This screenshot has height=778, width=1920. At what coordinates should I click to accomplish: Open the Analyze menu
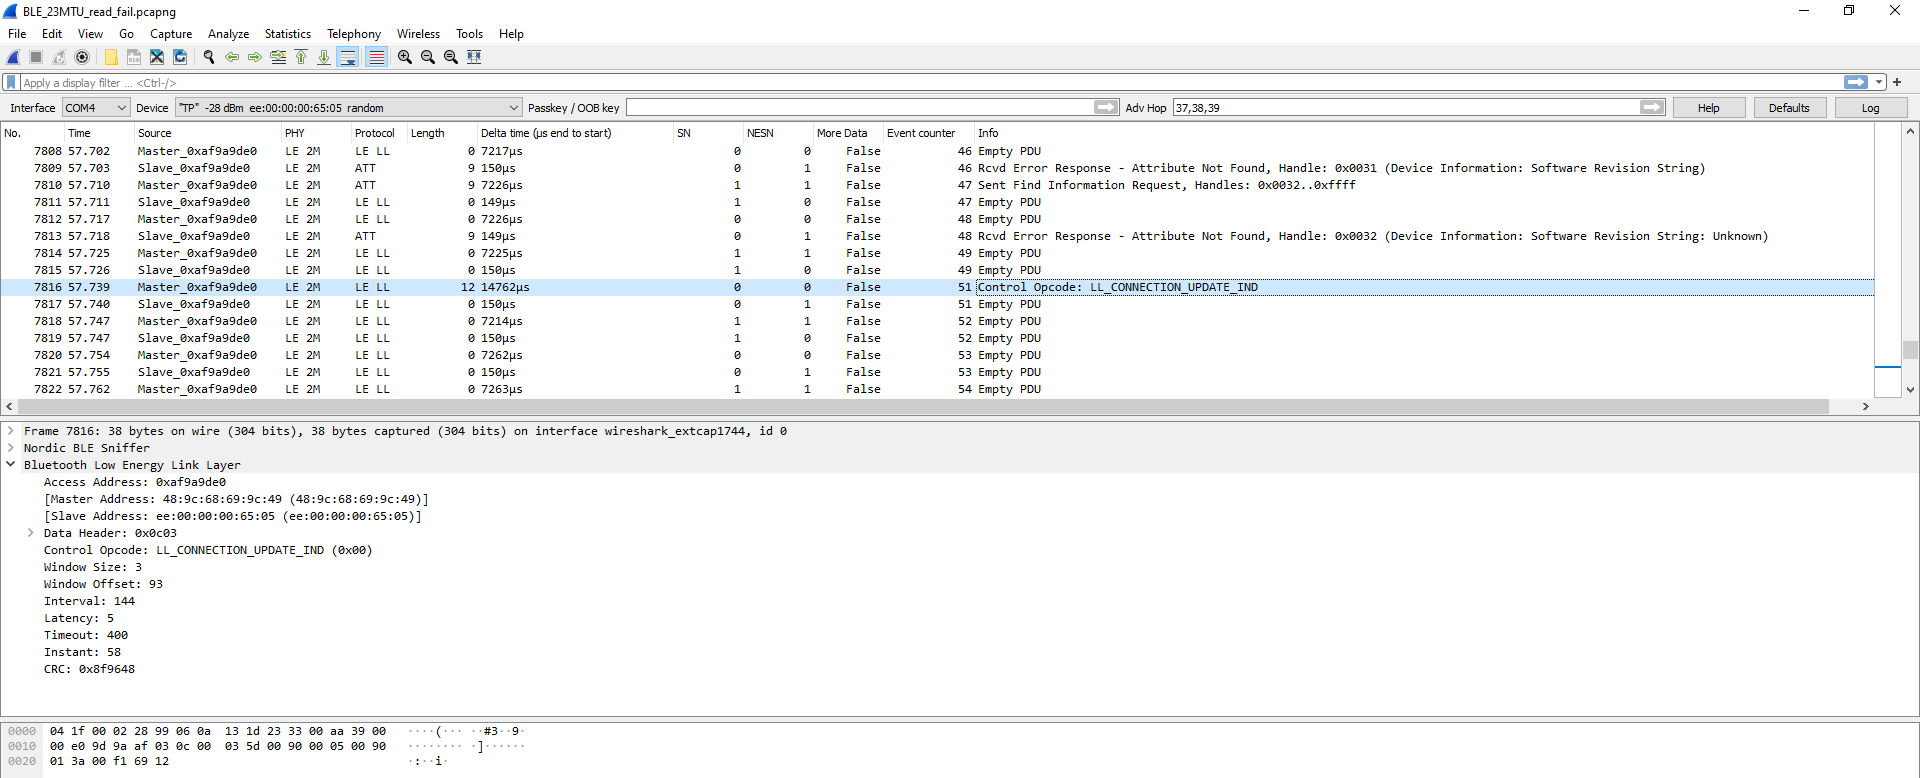(x=228, y=34)
